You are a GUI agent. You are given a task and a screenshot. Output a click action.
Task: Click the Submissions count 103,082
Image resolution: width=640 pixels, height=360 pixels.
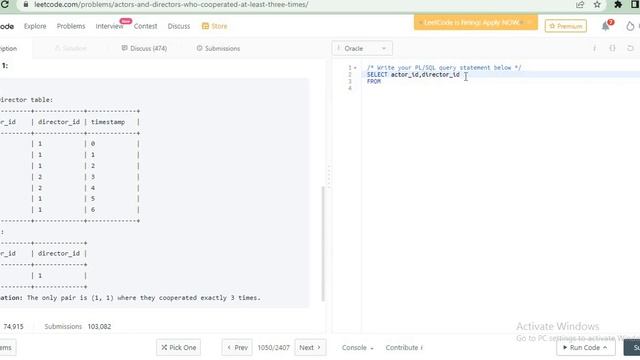[99, 327]
